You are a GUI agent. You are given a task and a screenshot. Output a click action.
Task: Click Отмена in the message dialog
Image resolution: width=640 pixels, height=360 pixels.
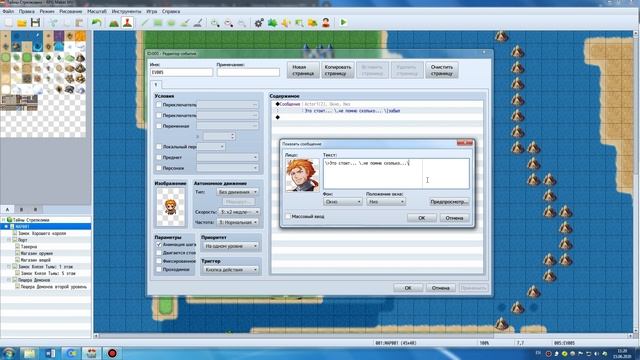(454, 218)
